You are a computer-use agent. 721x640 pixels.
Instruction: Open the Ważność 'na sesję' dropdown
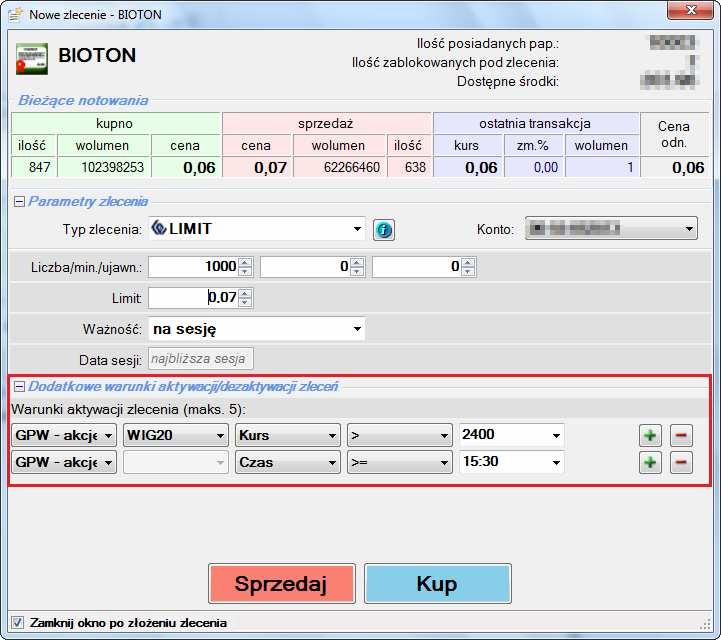coord(257,329)
